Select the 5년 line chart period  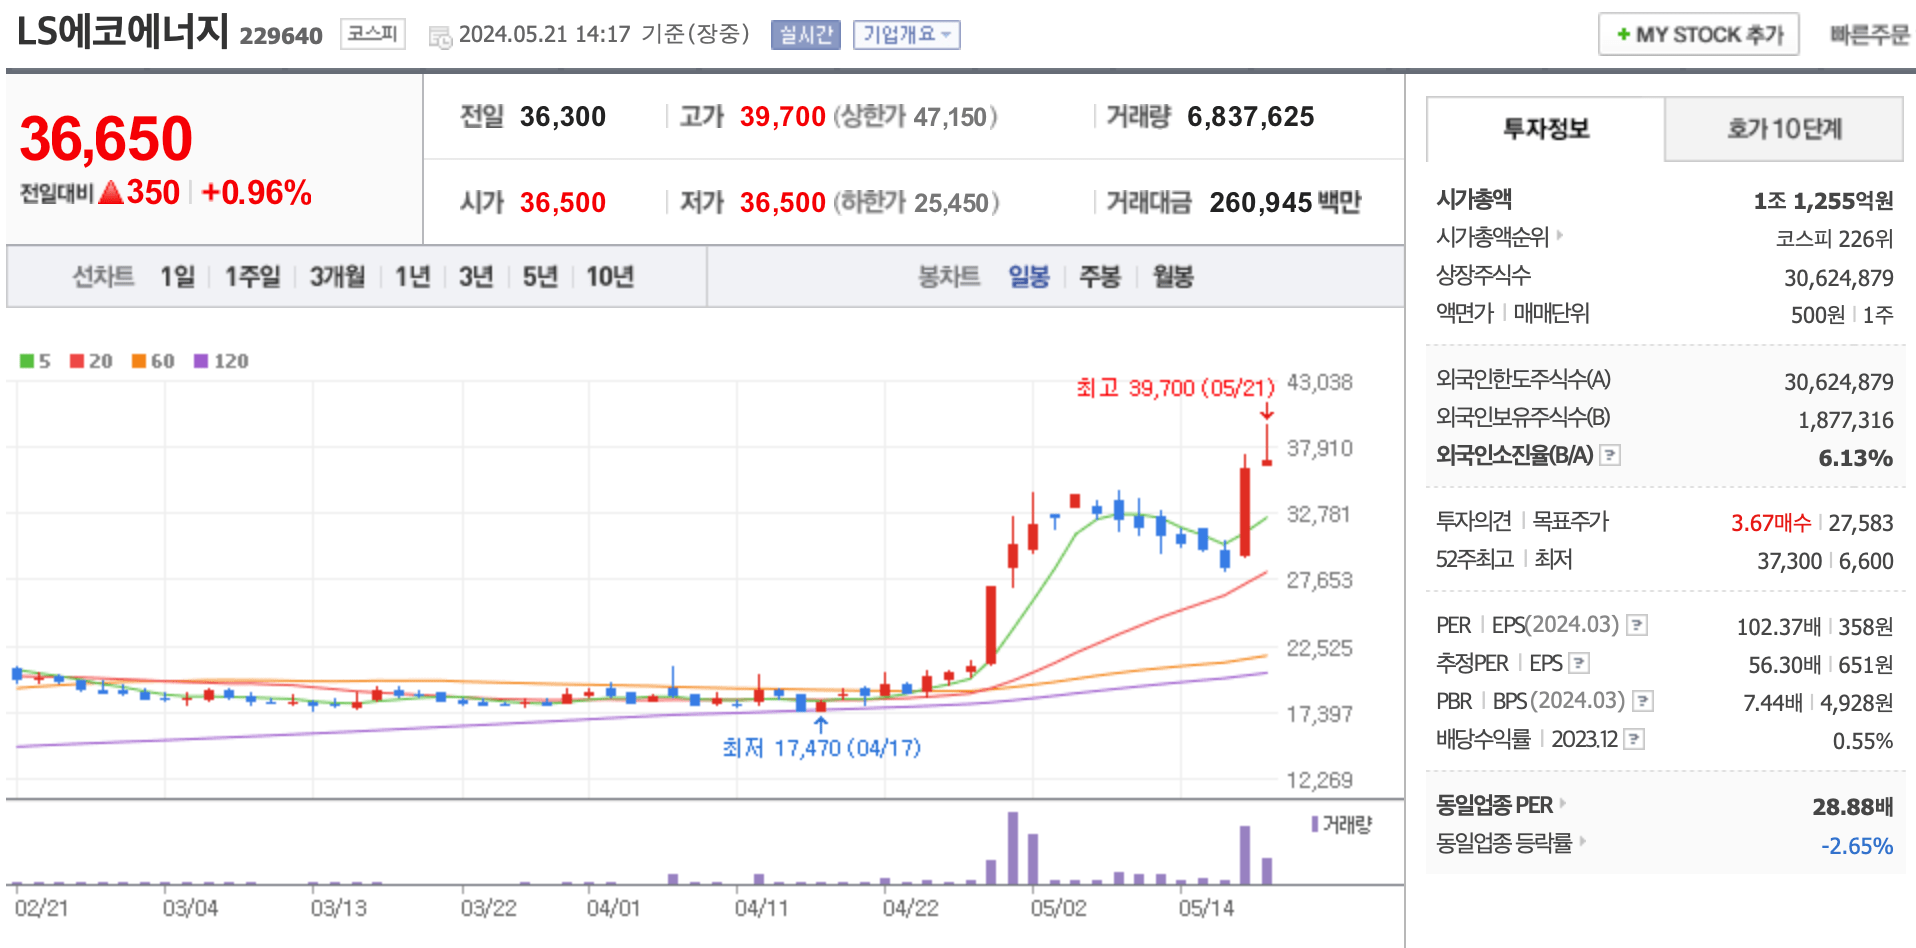point(540,277)
